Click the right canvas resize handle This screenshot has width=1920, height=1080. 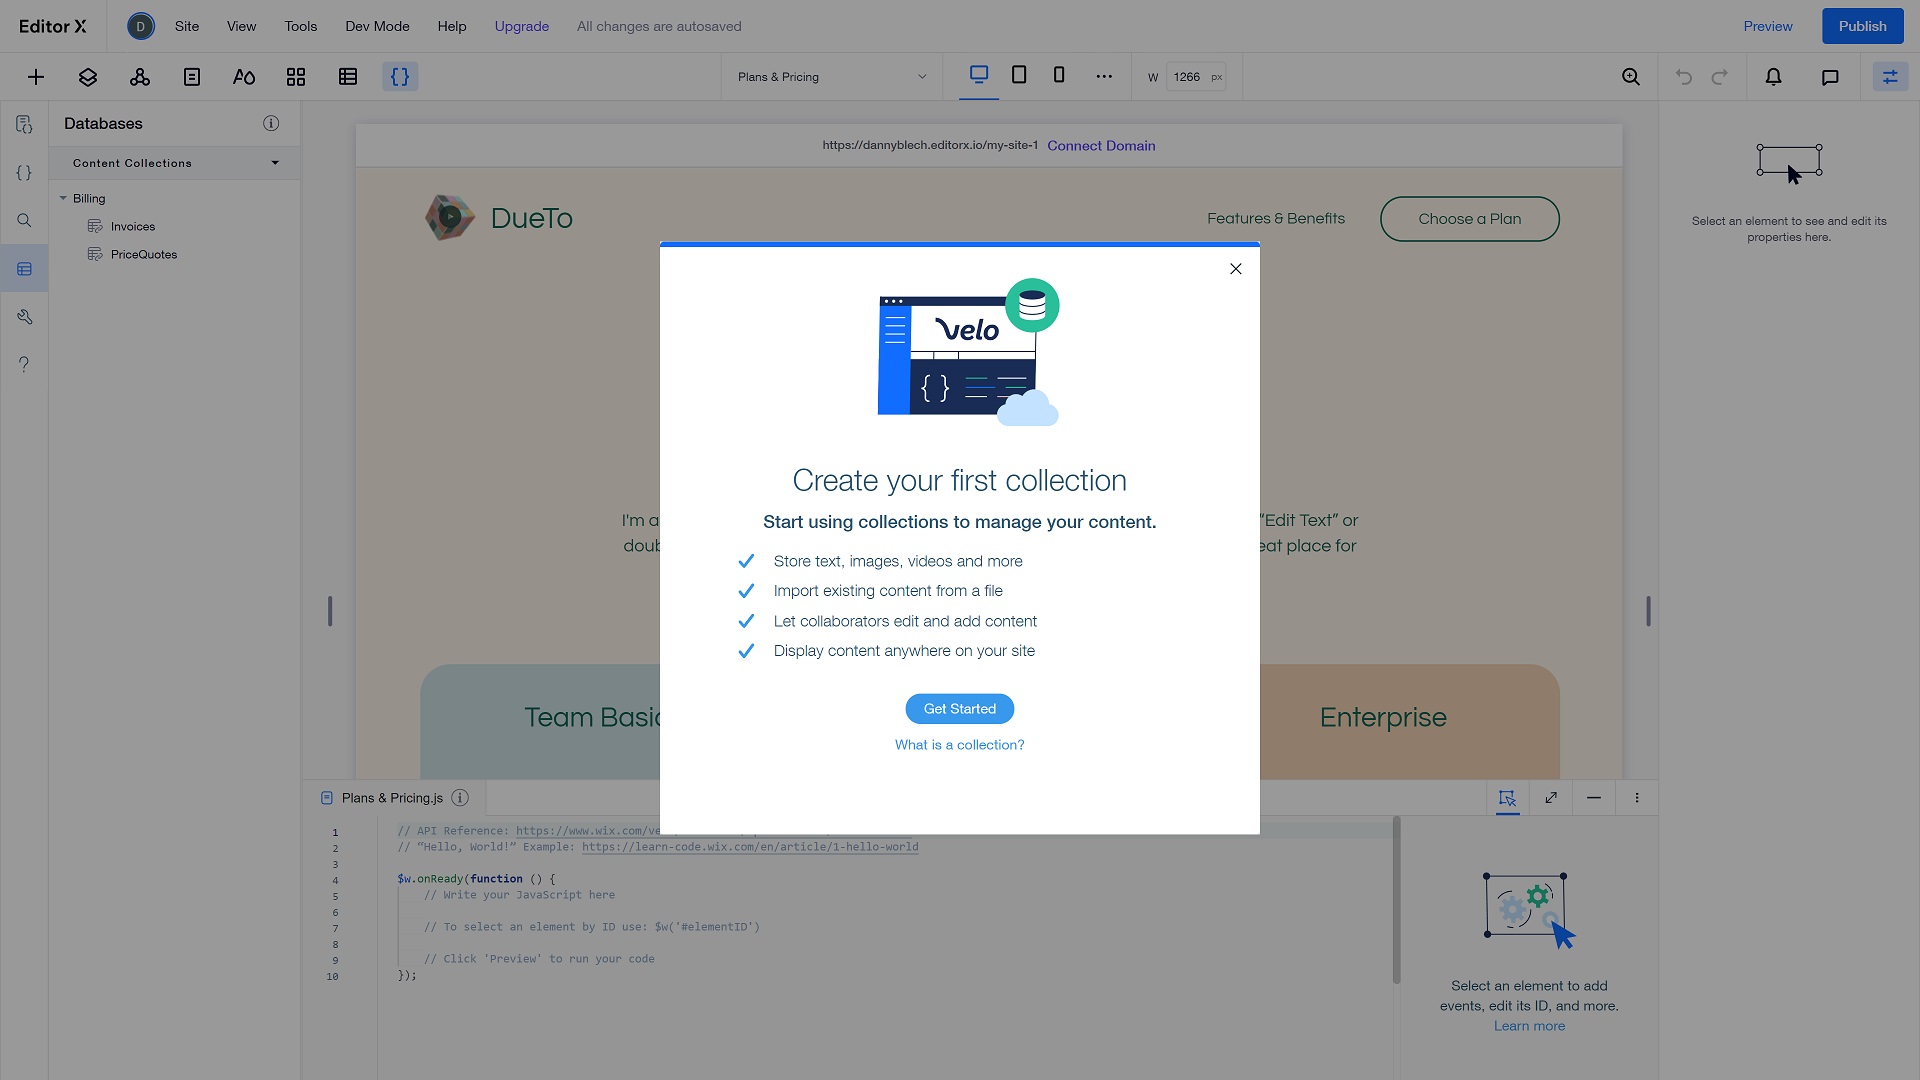1648,611
